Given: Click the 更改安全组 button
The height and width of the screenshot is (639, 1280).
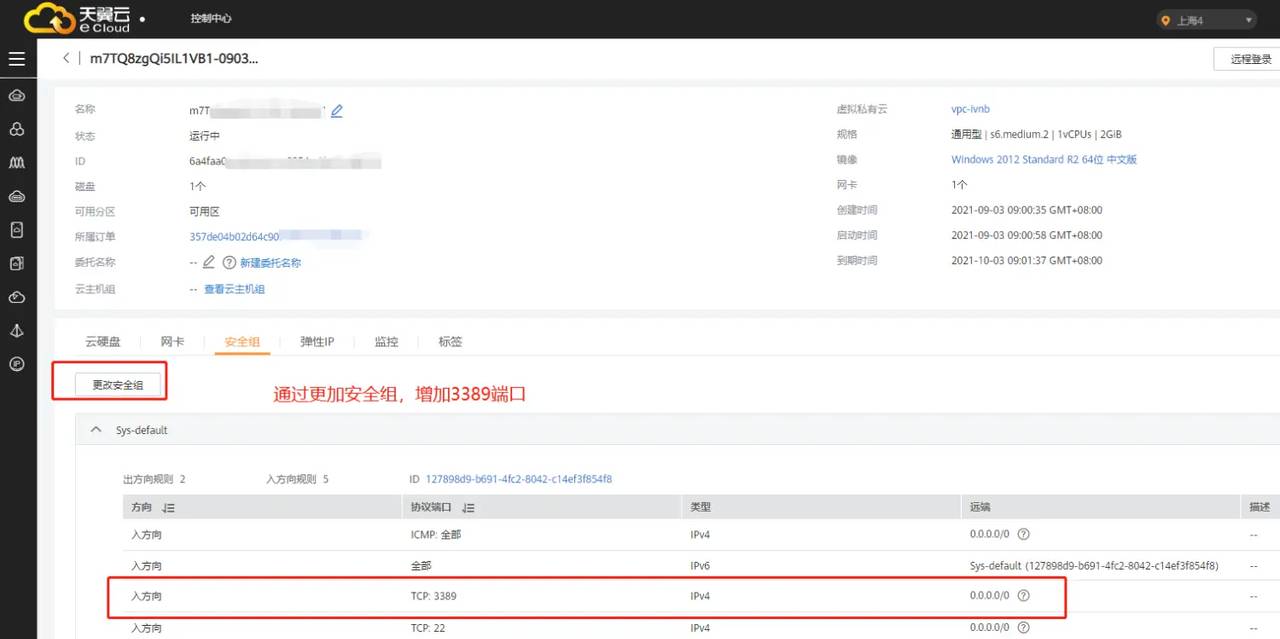Looking at the screenshot, I should [117, 384].
